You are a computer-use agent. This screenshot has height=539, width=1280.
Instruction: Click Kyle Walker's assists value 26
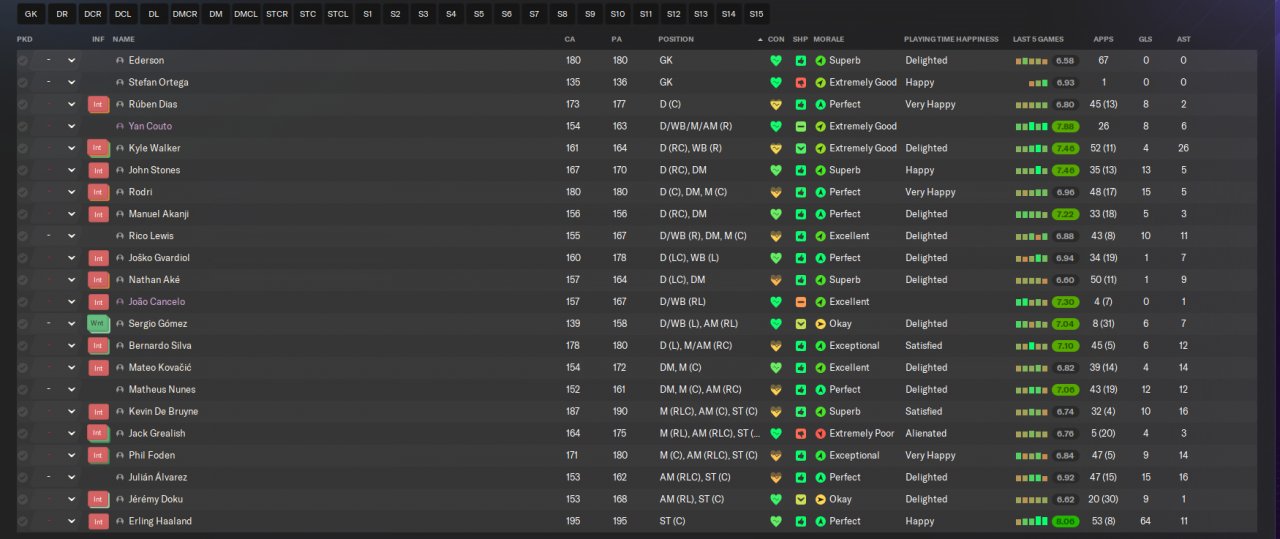click(x=1183, y=148)
